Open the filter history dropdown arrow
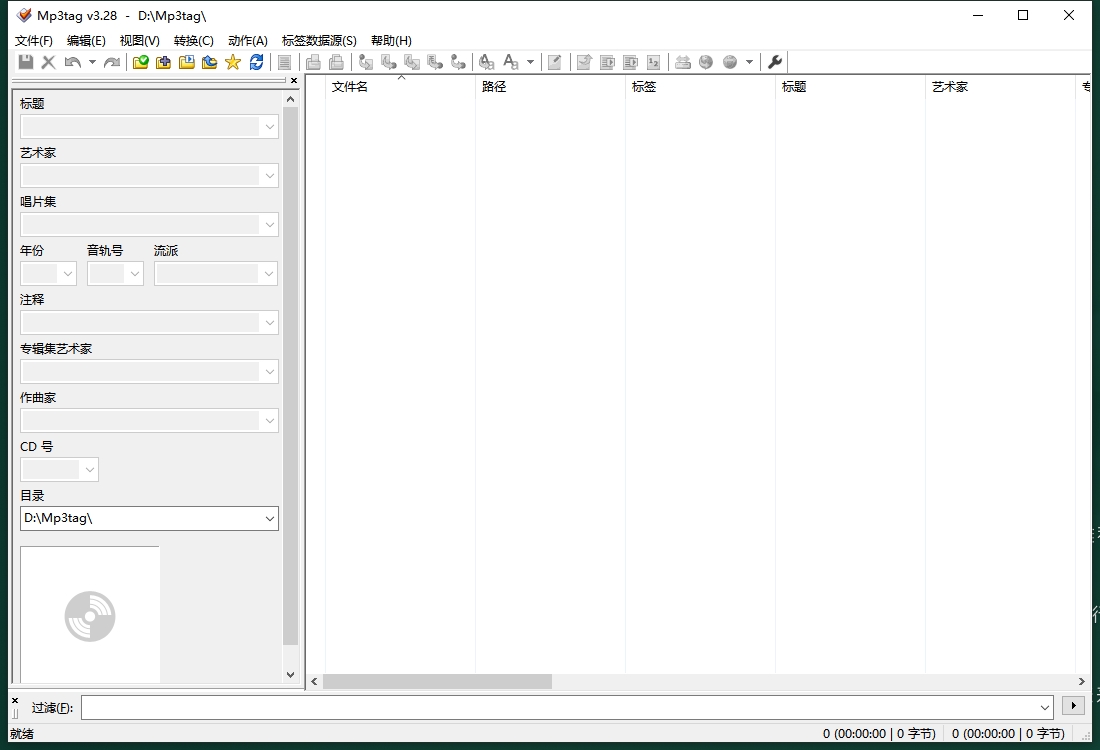 [x=1045, y=707]
